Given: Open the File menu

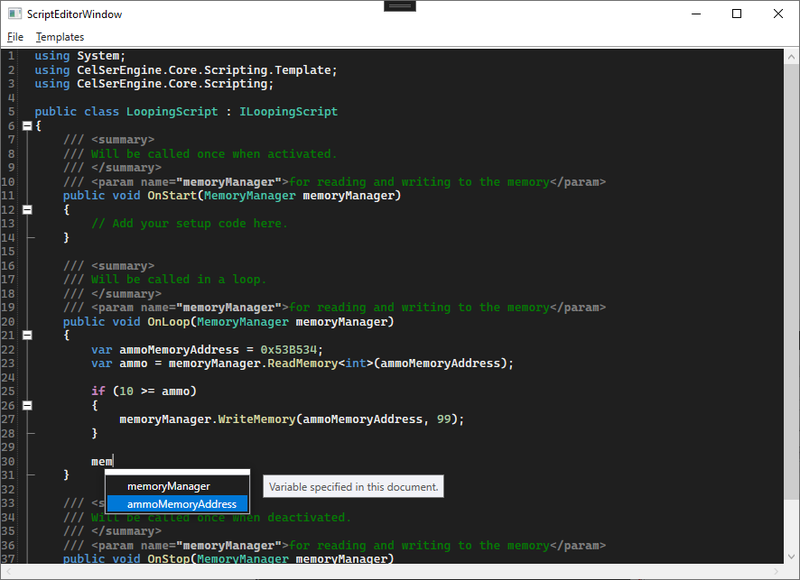Looking at the screenshot, I should pos(15,37).
